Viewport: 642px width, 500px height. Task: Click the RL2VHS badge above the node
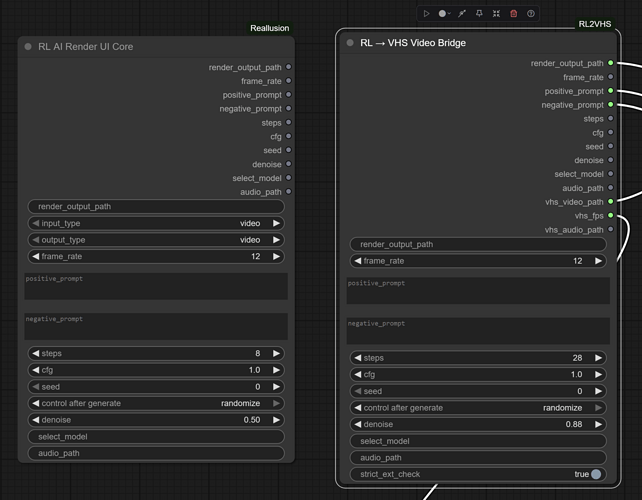pos(595,24)
